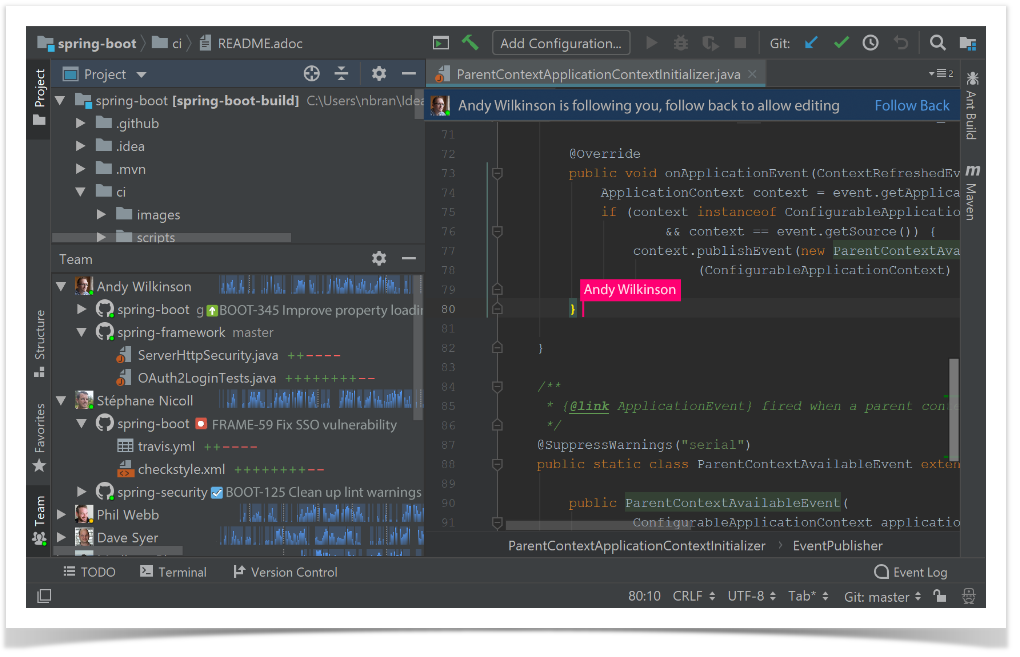Screen dimensions: 1020x657
Task: Click the tool windows quick access icon at bottom-left
Action: (44, 595)
